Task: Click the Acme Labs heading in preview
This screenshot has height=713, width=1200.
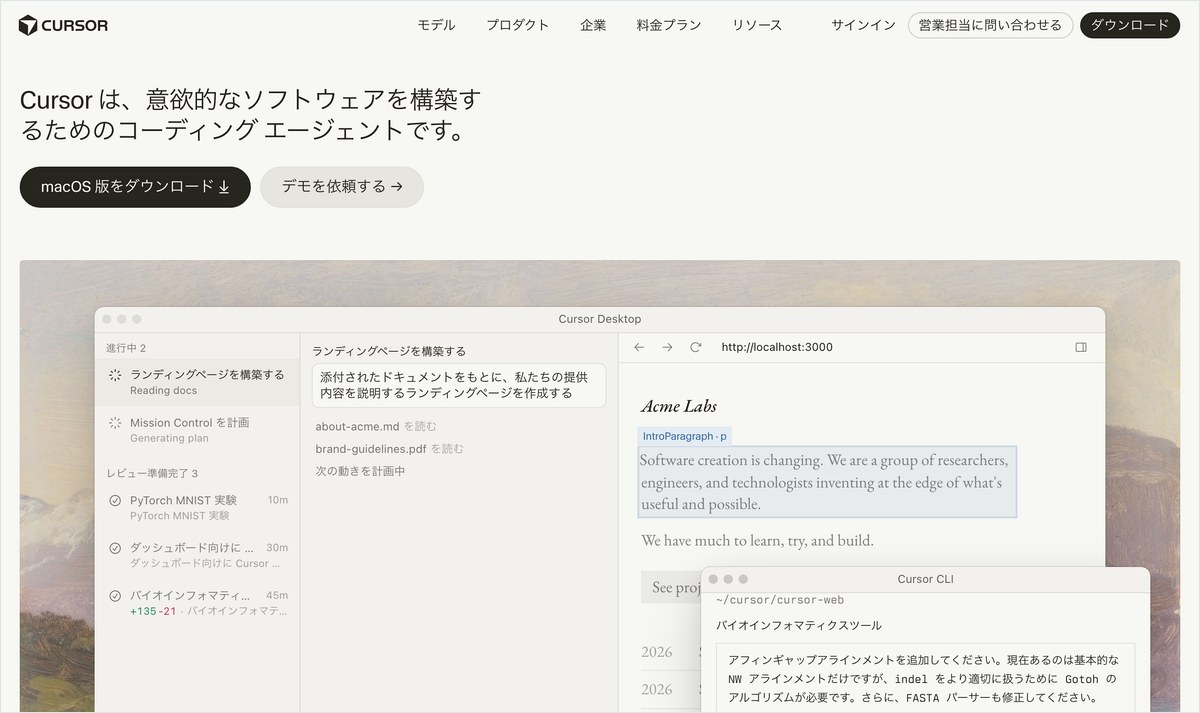Action: tap(678, 406)
